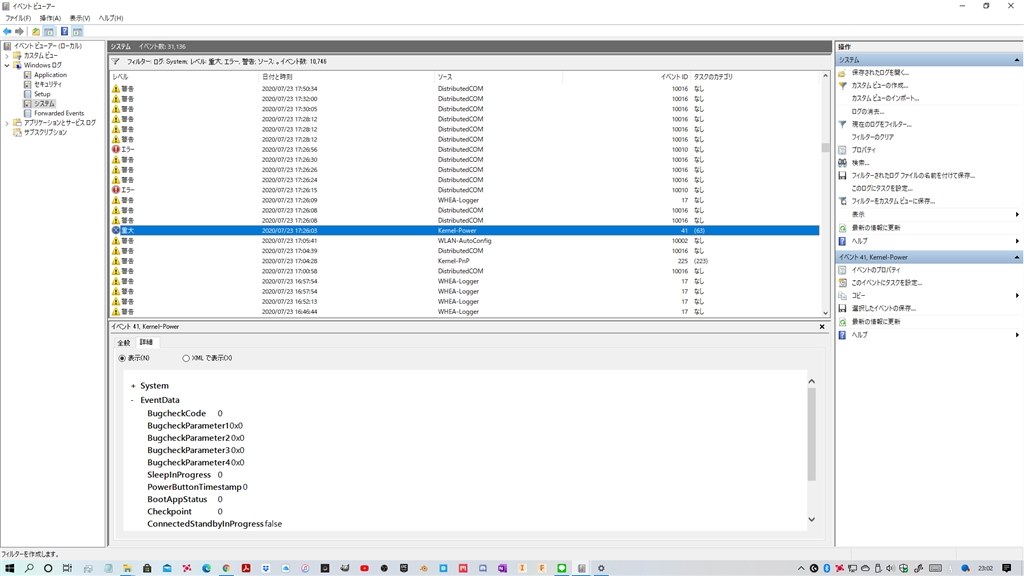Open プロパティ in the システム actions

(x=863, y=150)
